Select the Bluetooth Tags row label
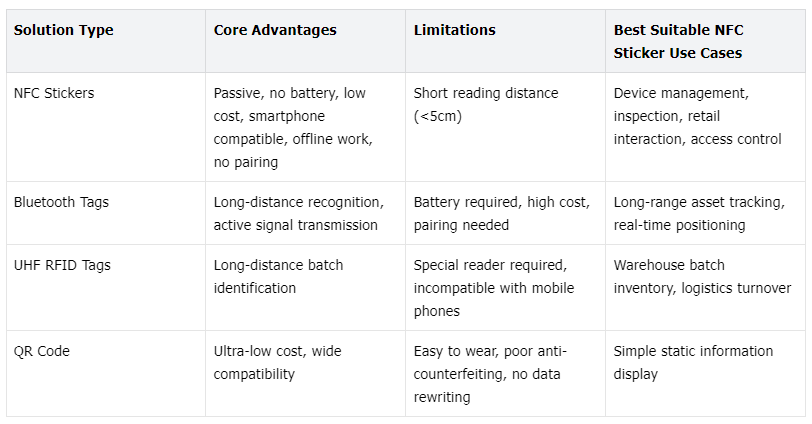This screenshot has height=424, width=812. coord(61,202)
